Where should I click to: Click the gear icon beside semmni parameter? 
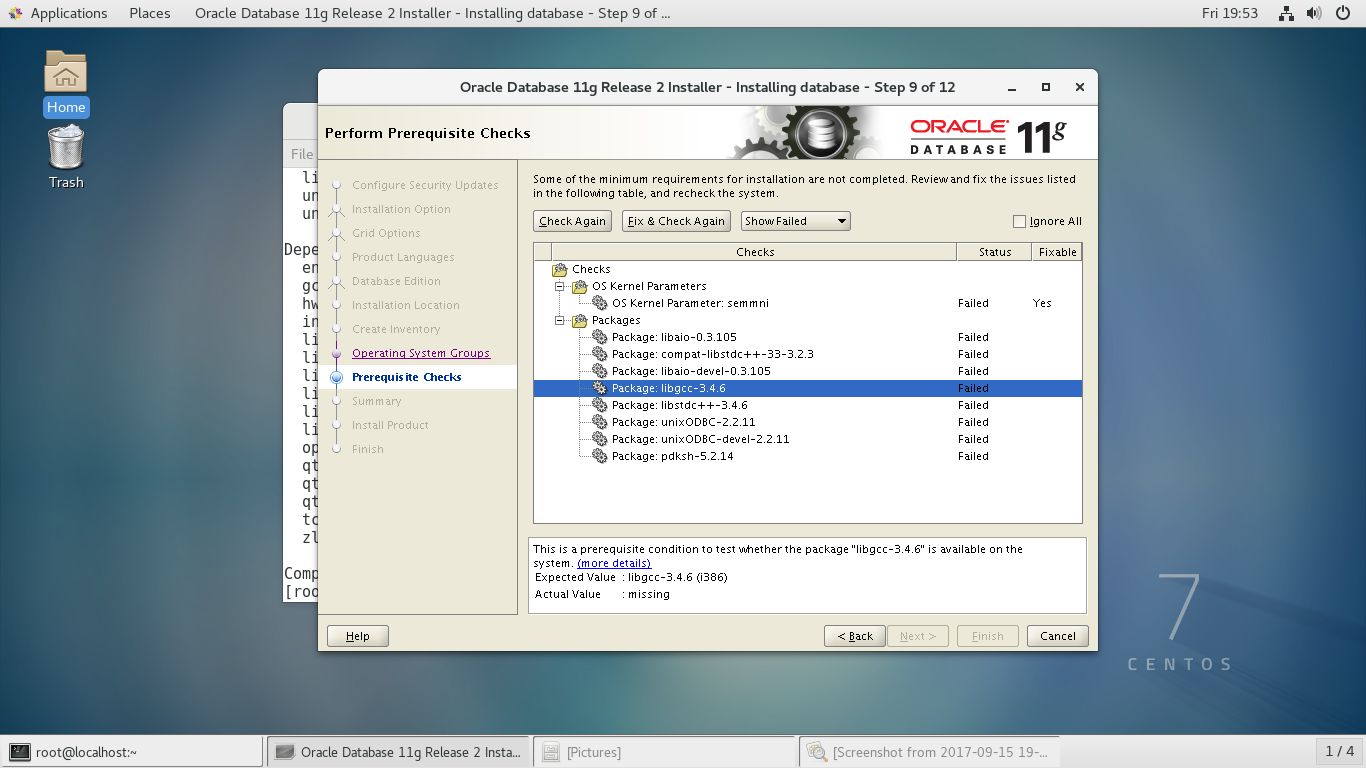[x=600, y=303]
